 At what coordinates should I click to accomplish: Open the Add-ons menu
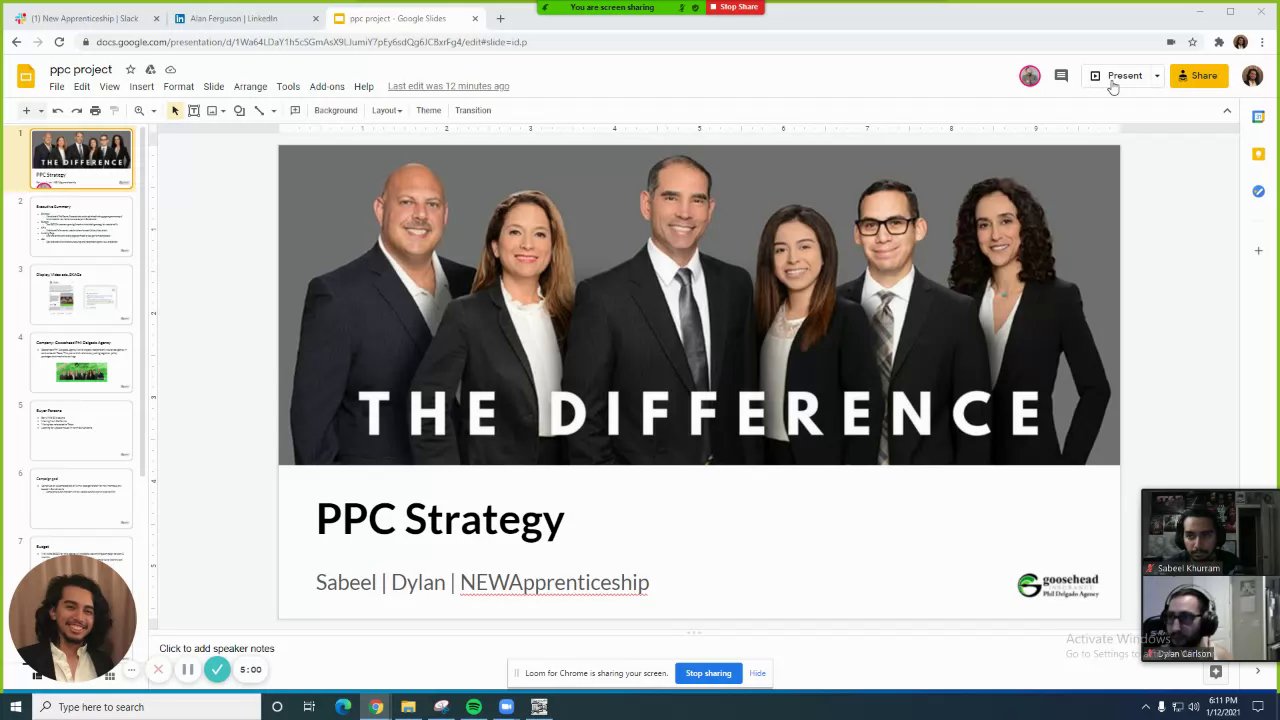[327, 87]
